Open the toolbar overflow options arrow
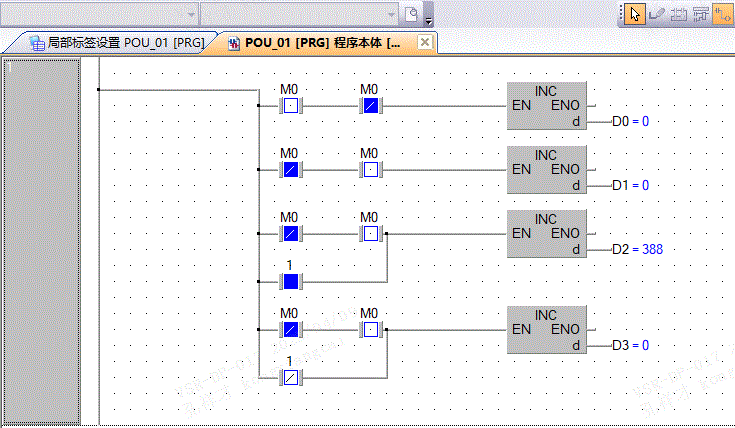 tap(429, 16)
